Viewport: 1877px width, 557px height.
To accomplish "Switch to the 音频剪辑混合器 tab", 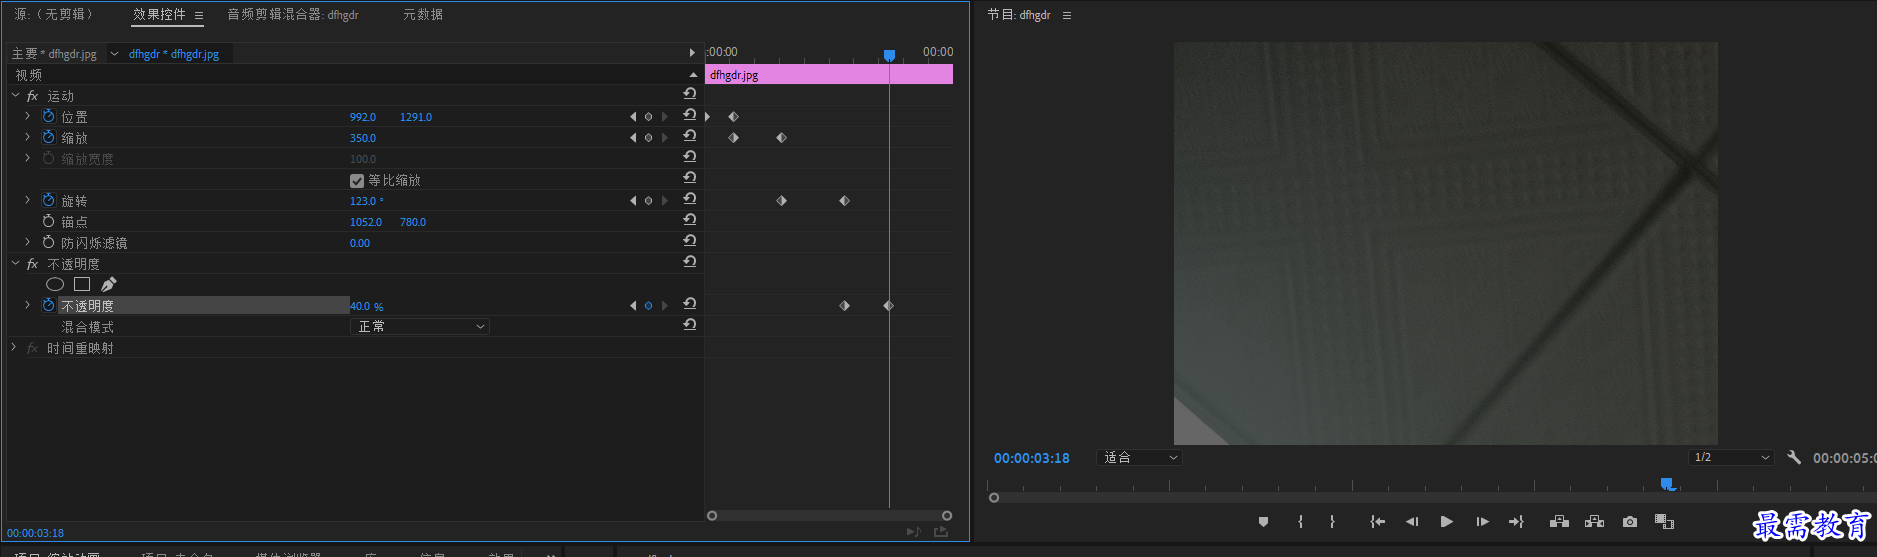I will click(293, 14).
